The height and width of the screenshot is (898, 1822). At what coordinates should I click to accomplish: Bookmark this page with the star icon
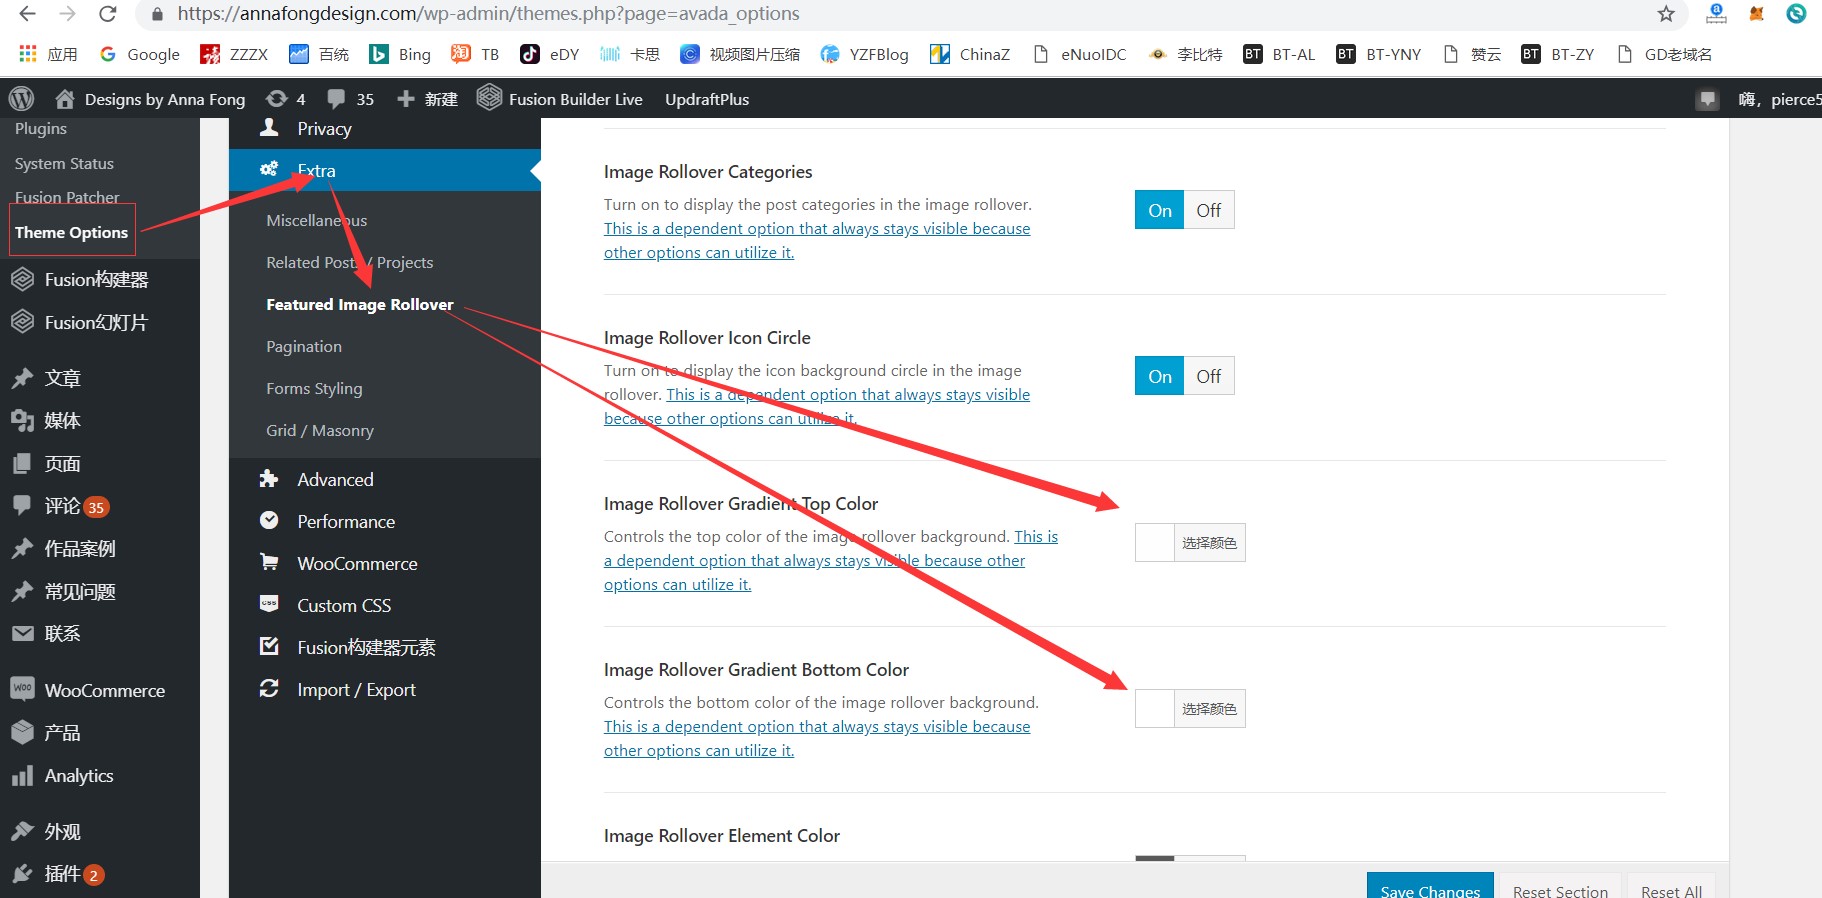pyautogui.click(x=1665, y=14)
